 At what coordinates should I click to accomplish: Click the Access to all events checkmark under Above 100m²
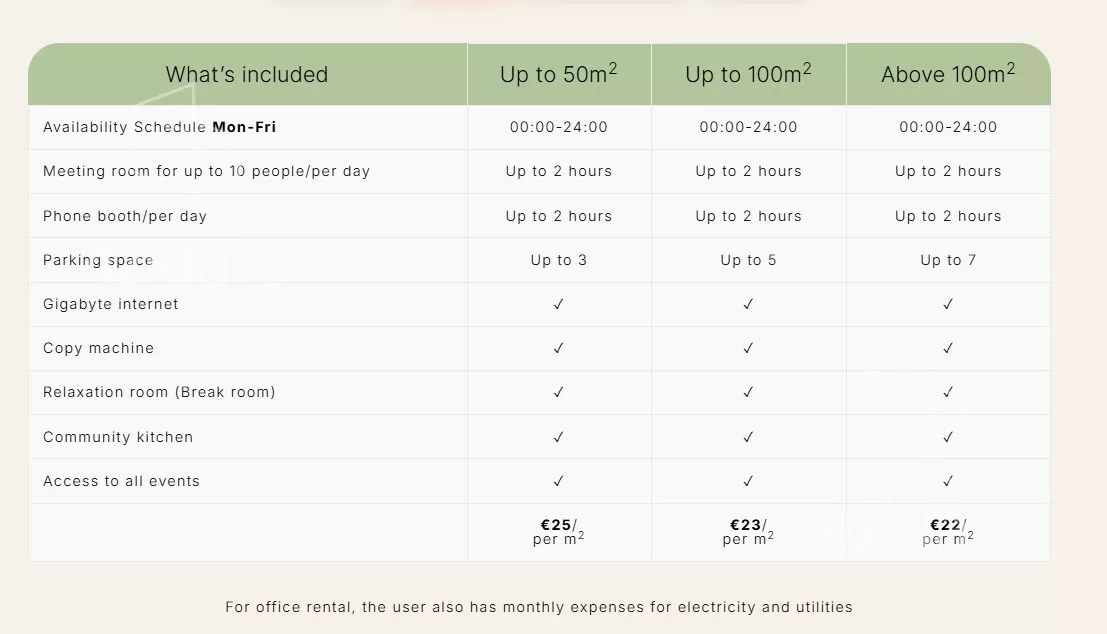(948, 481)
